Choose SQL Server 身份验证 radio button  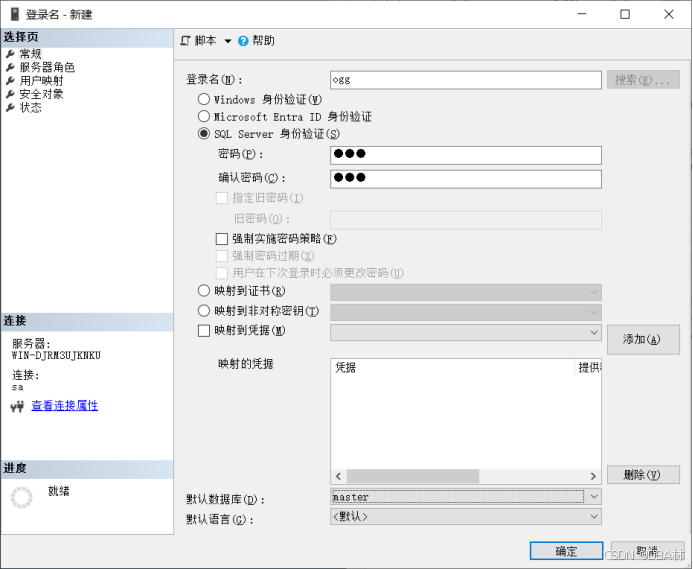(204, 134)
